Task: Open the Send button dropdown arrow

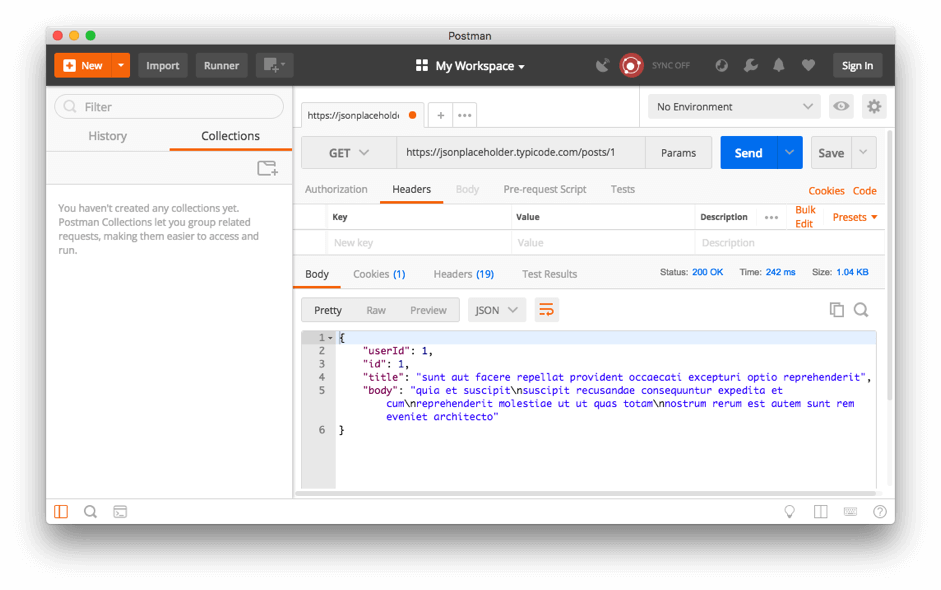Action: 790,153
